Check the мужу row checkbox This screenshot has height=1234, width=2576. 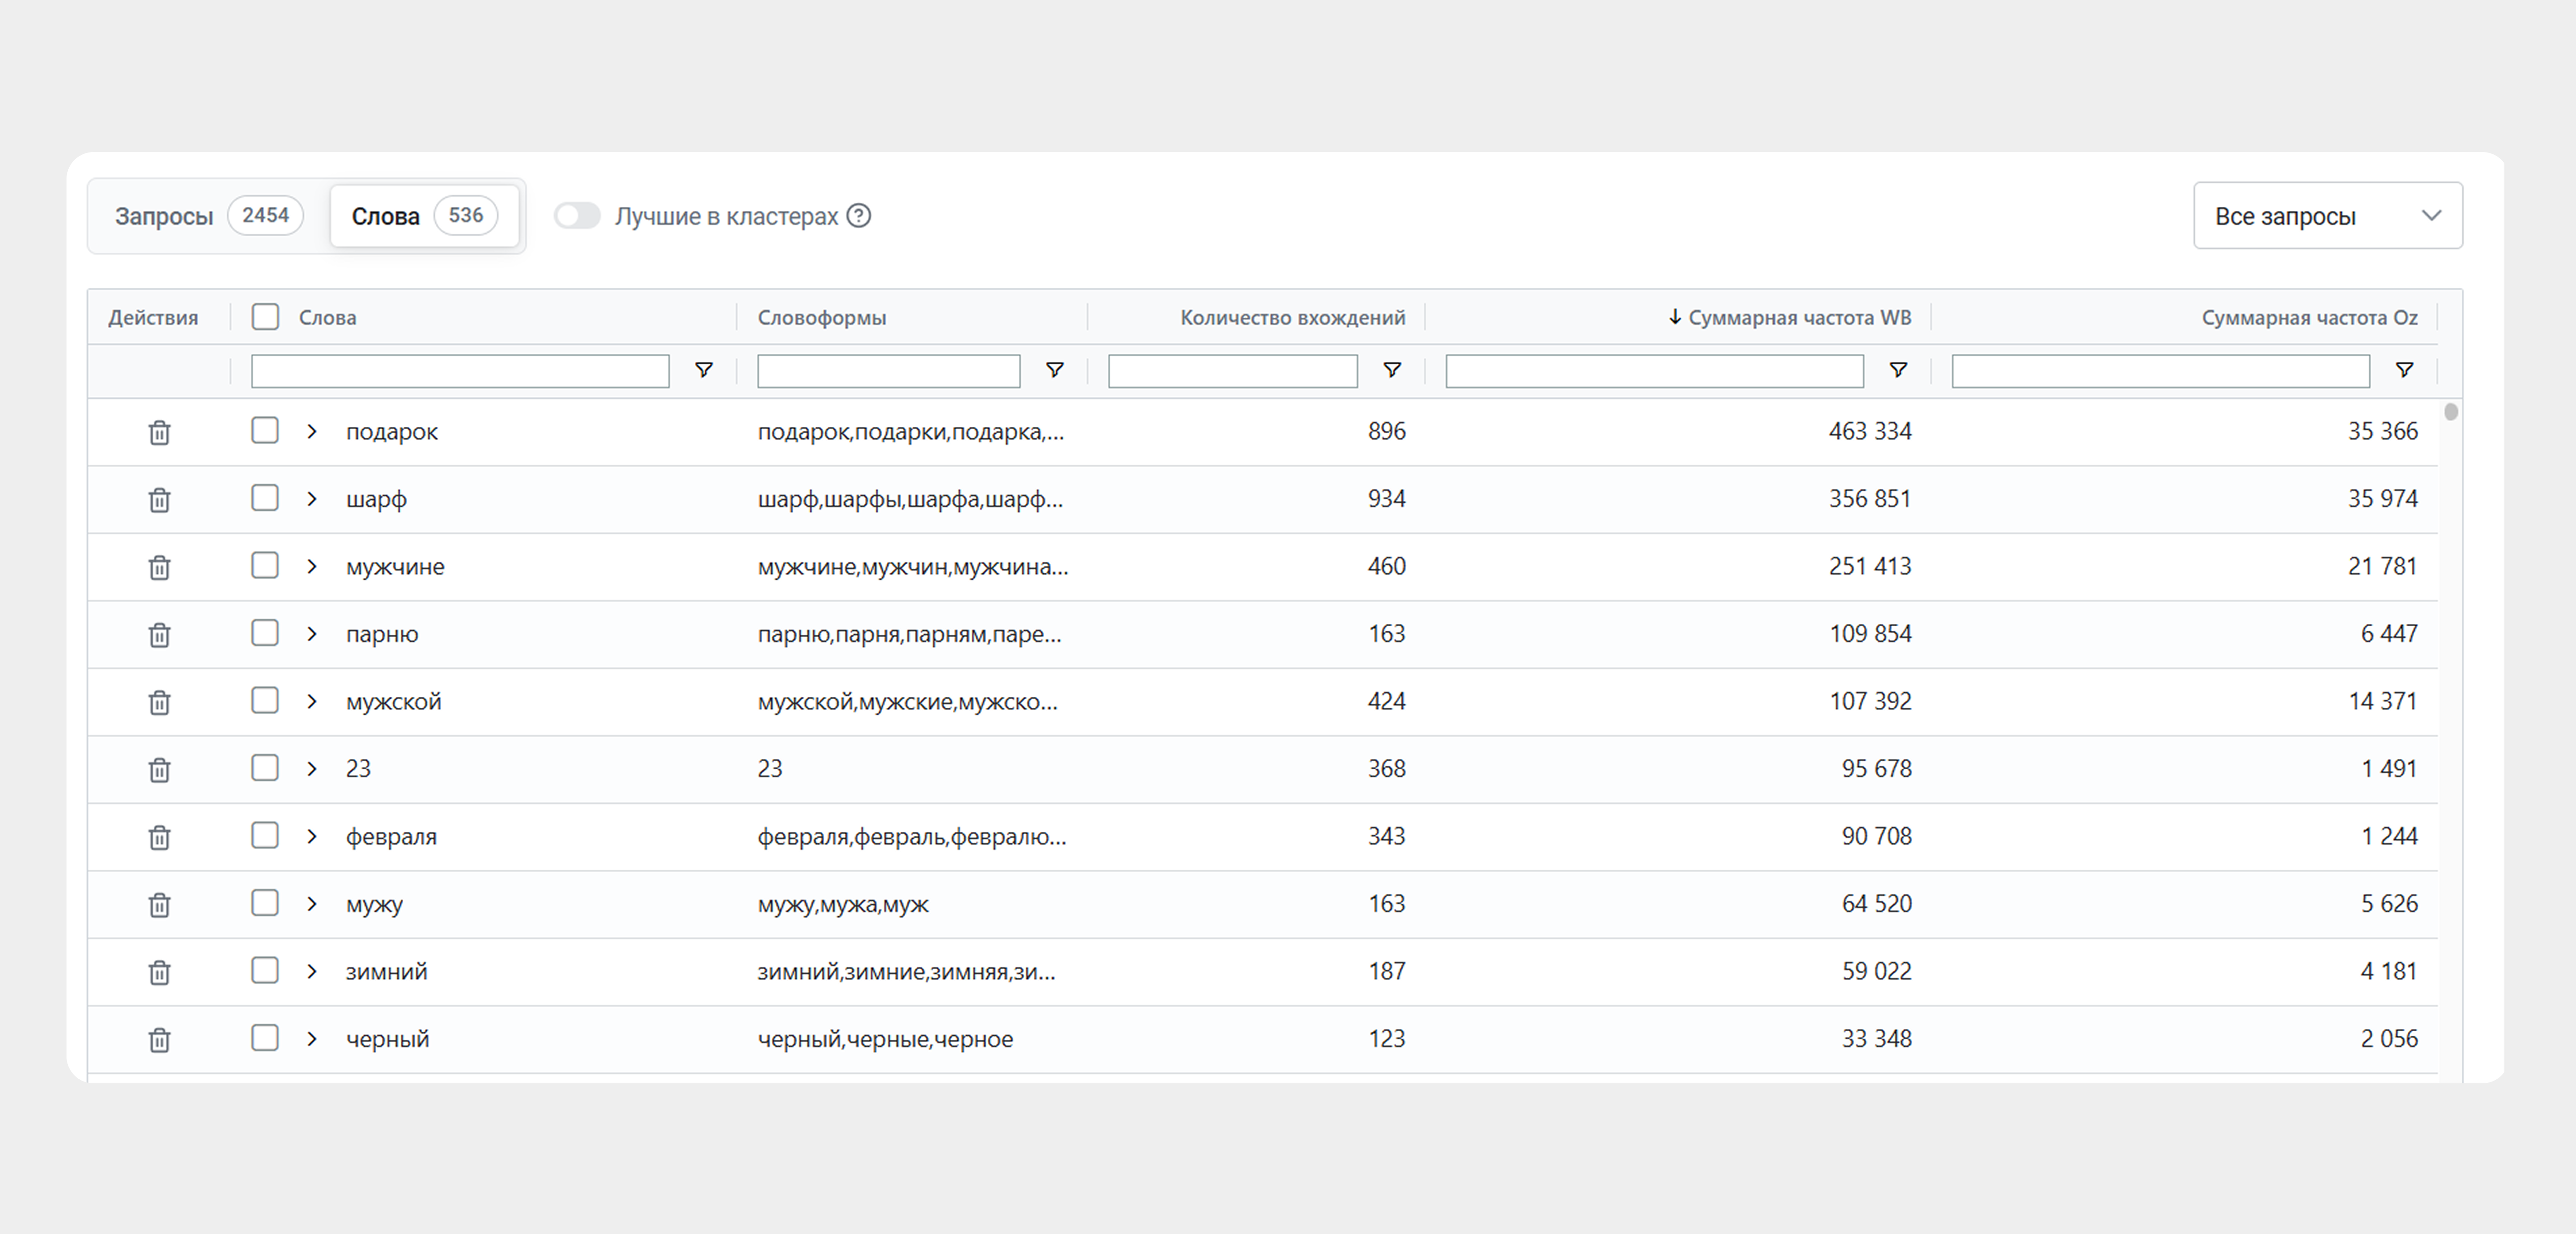[265, 903]
